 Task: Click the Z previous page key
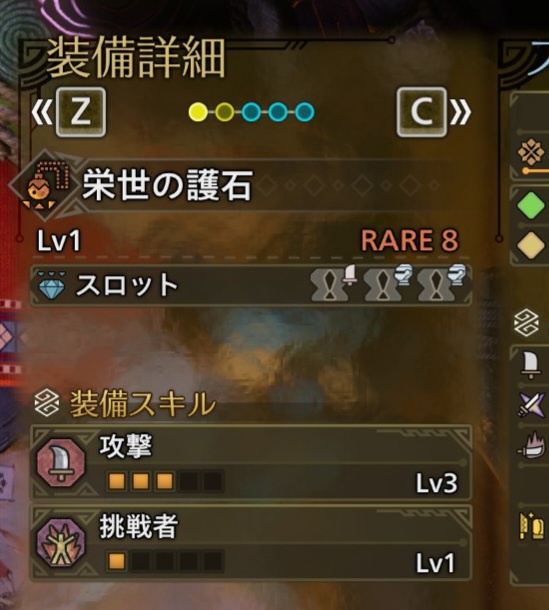point(81,112)
